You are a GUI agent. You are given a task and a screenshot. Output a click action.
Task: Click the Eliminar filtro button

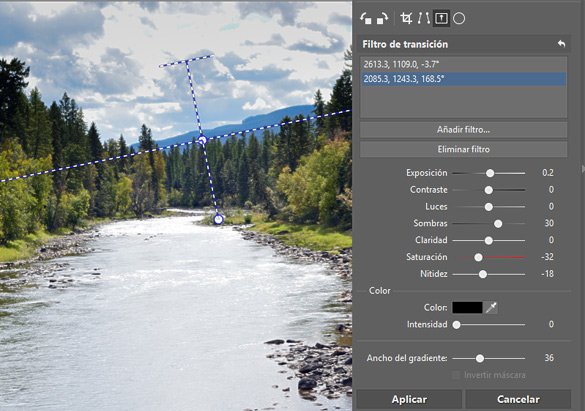pyautogui.click(x=463, y=149)
